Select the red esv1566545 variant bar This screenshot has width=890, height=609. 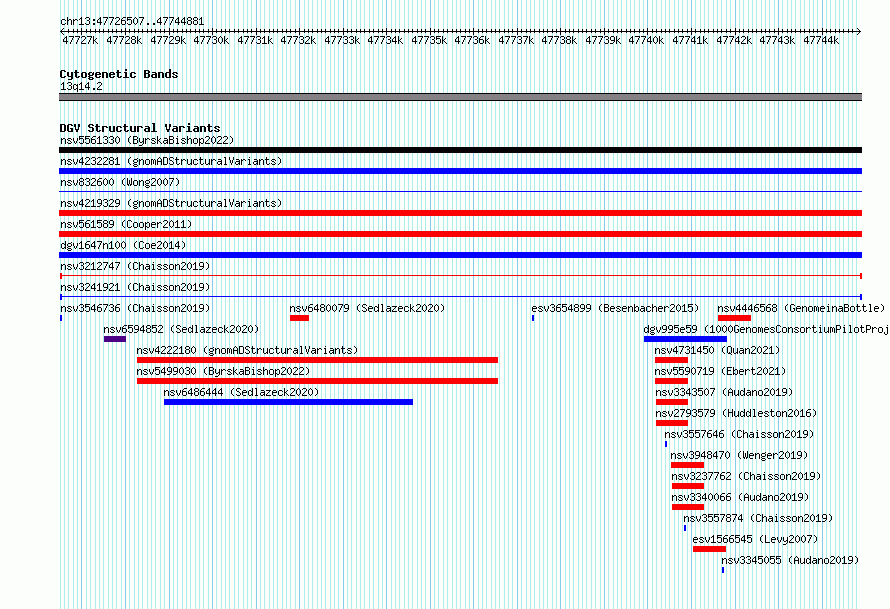pyautogui.click(x=710, y=549)
